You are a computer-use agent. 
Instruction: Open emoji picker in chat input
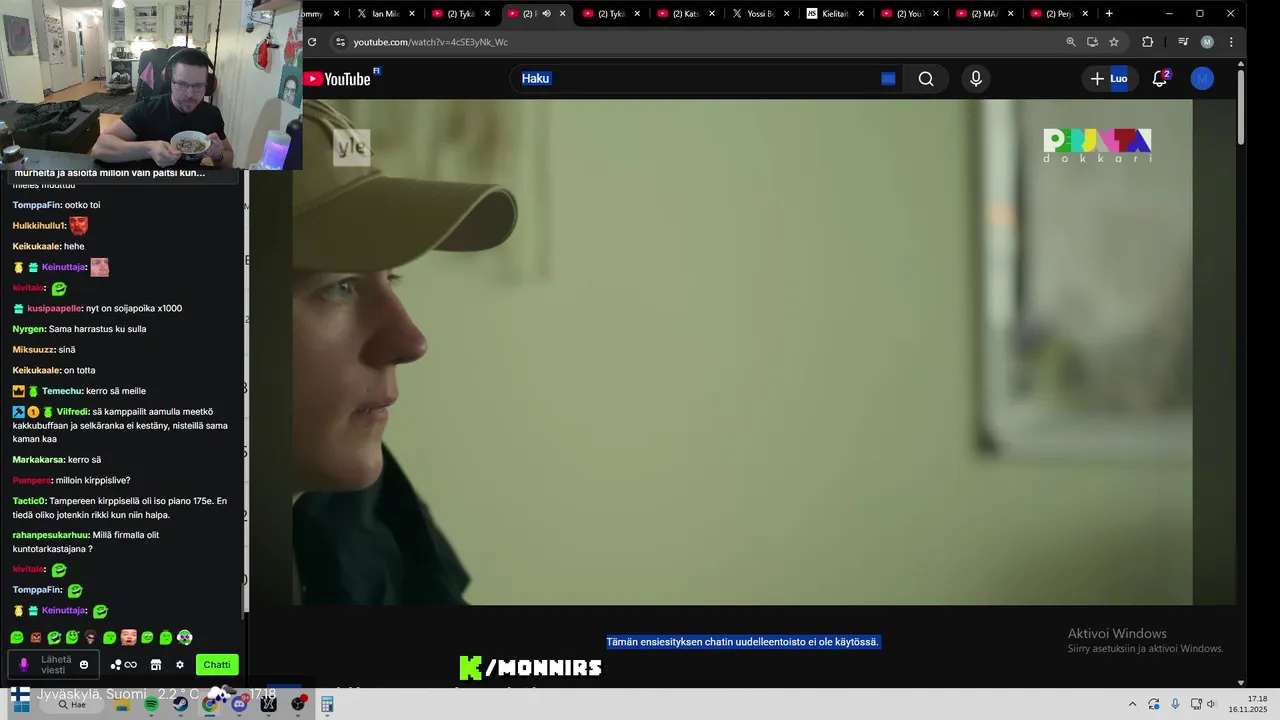click(x=84, y=665)
